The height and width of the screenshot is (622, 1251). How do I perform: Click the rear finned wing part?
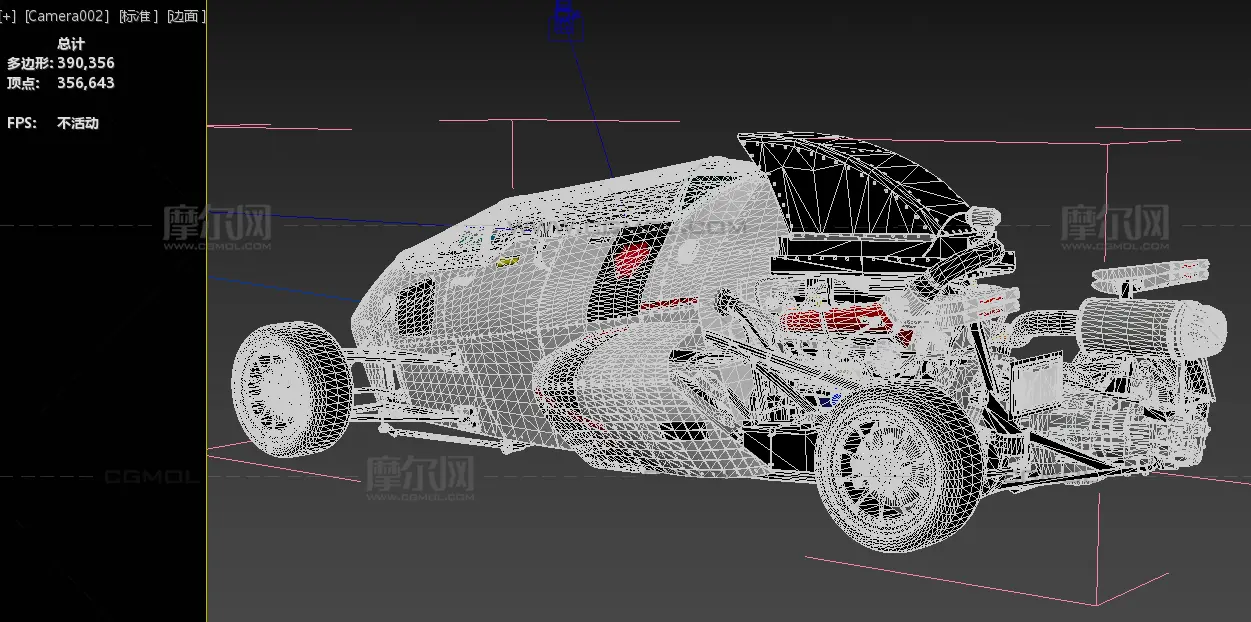[1150, 271]
